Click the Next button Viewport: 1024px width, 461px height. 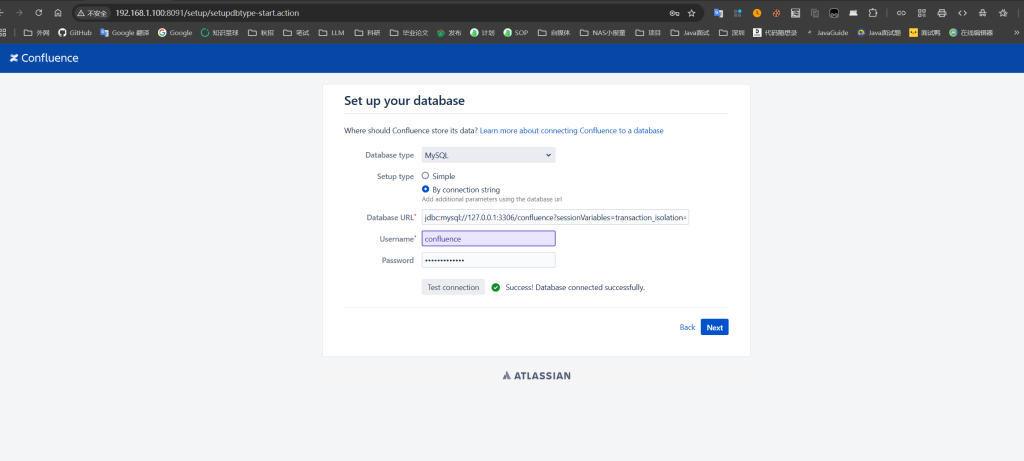click(x=714, y=327)
